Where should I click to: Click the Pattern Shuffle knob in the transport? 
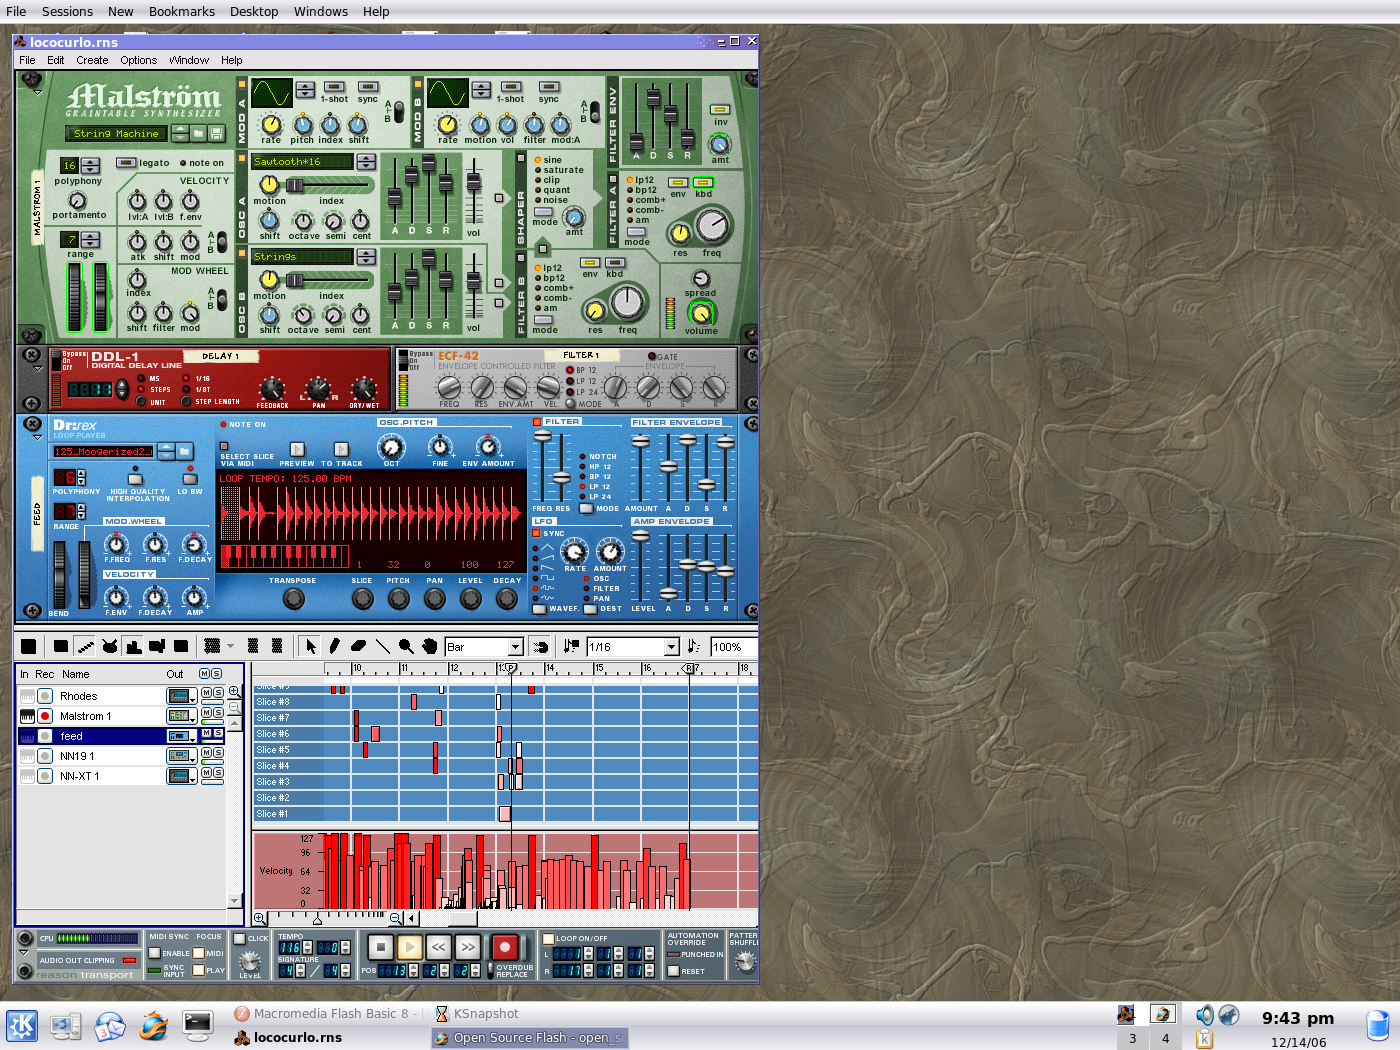pyautogui.click(x=743, y=960)
